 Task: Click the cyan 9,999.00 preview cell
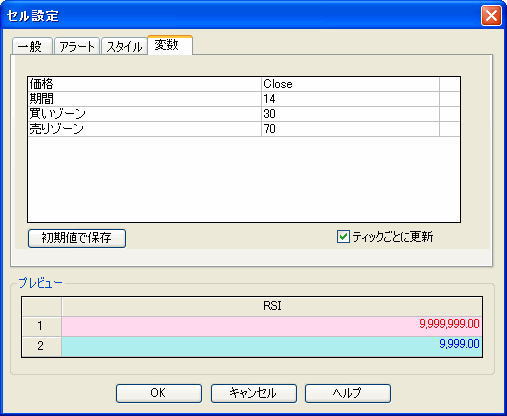tap(272, 347)
